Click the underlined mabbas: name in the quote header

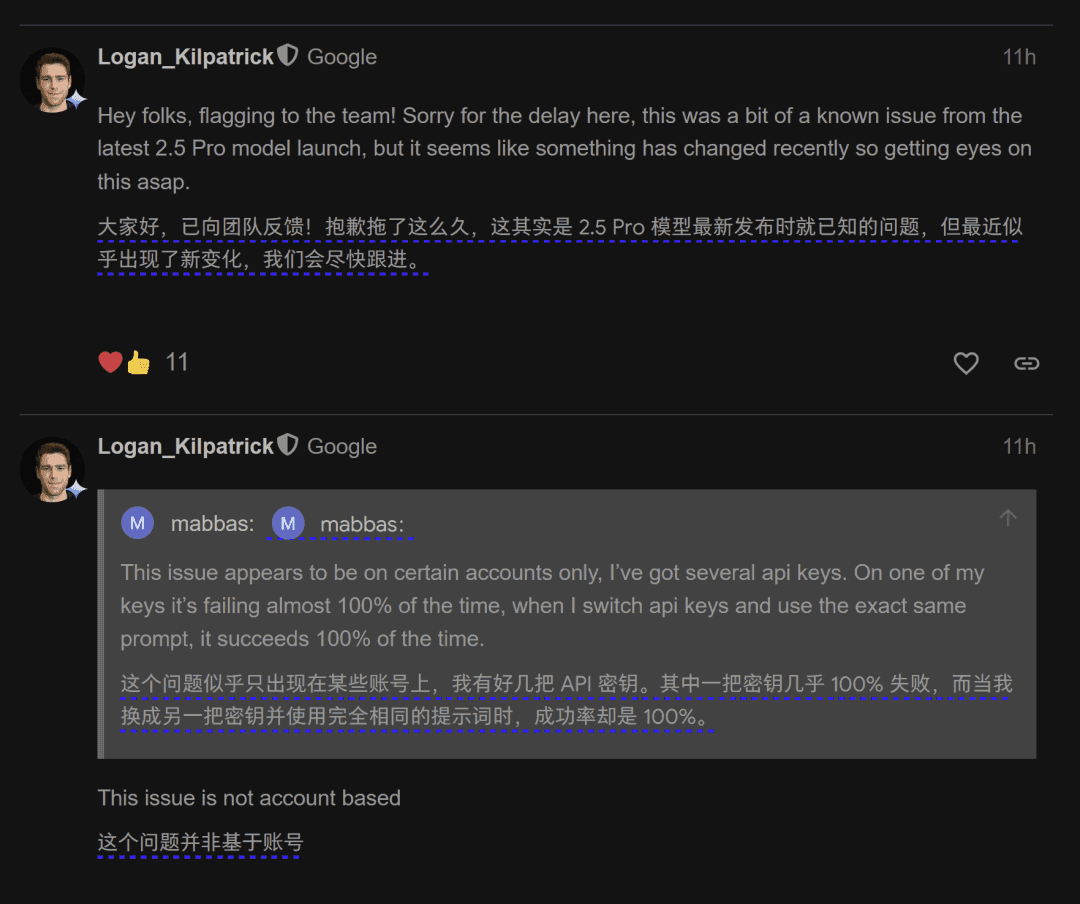click(x=362, y=524)
